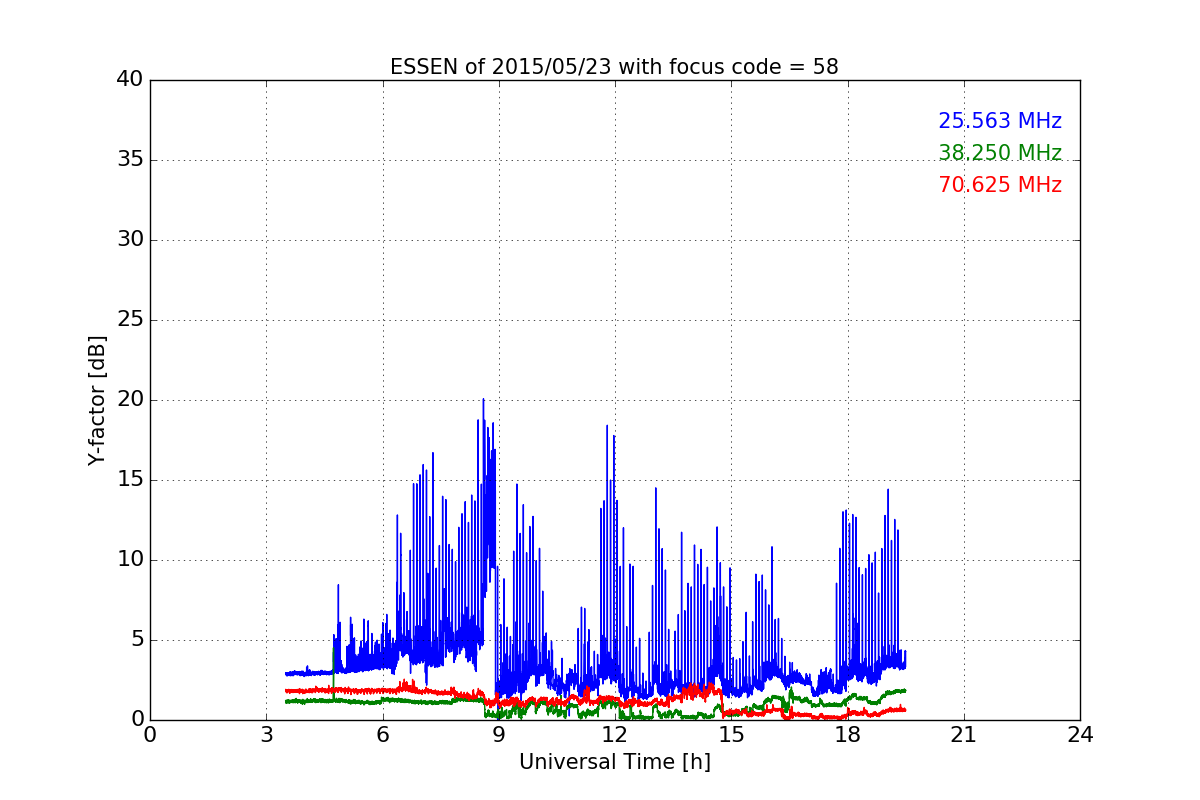Click the plot title 'ESSEN of 2015/05/23 with focus code = 58'
The height and width of the screenshot is (800, 1200).
tap(614, 67)
